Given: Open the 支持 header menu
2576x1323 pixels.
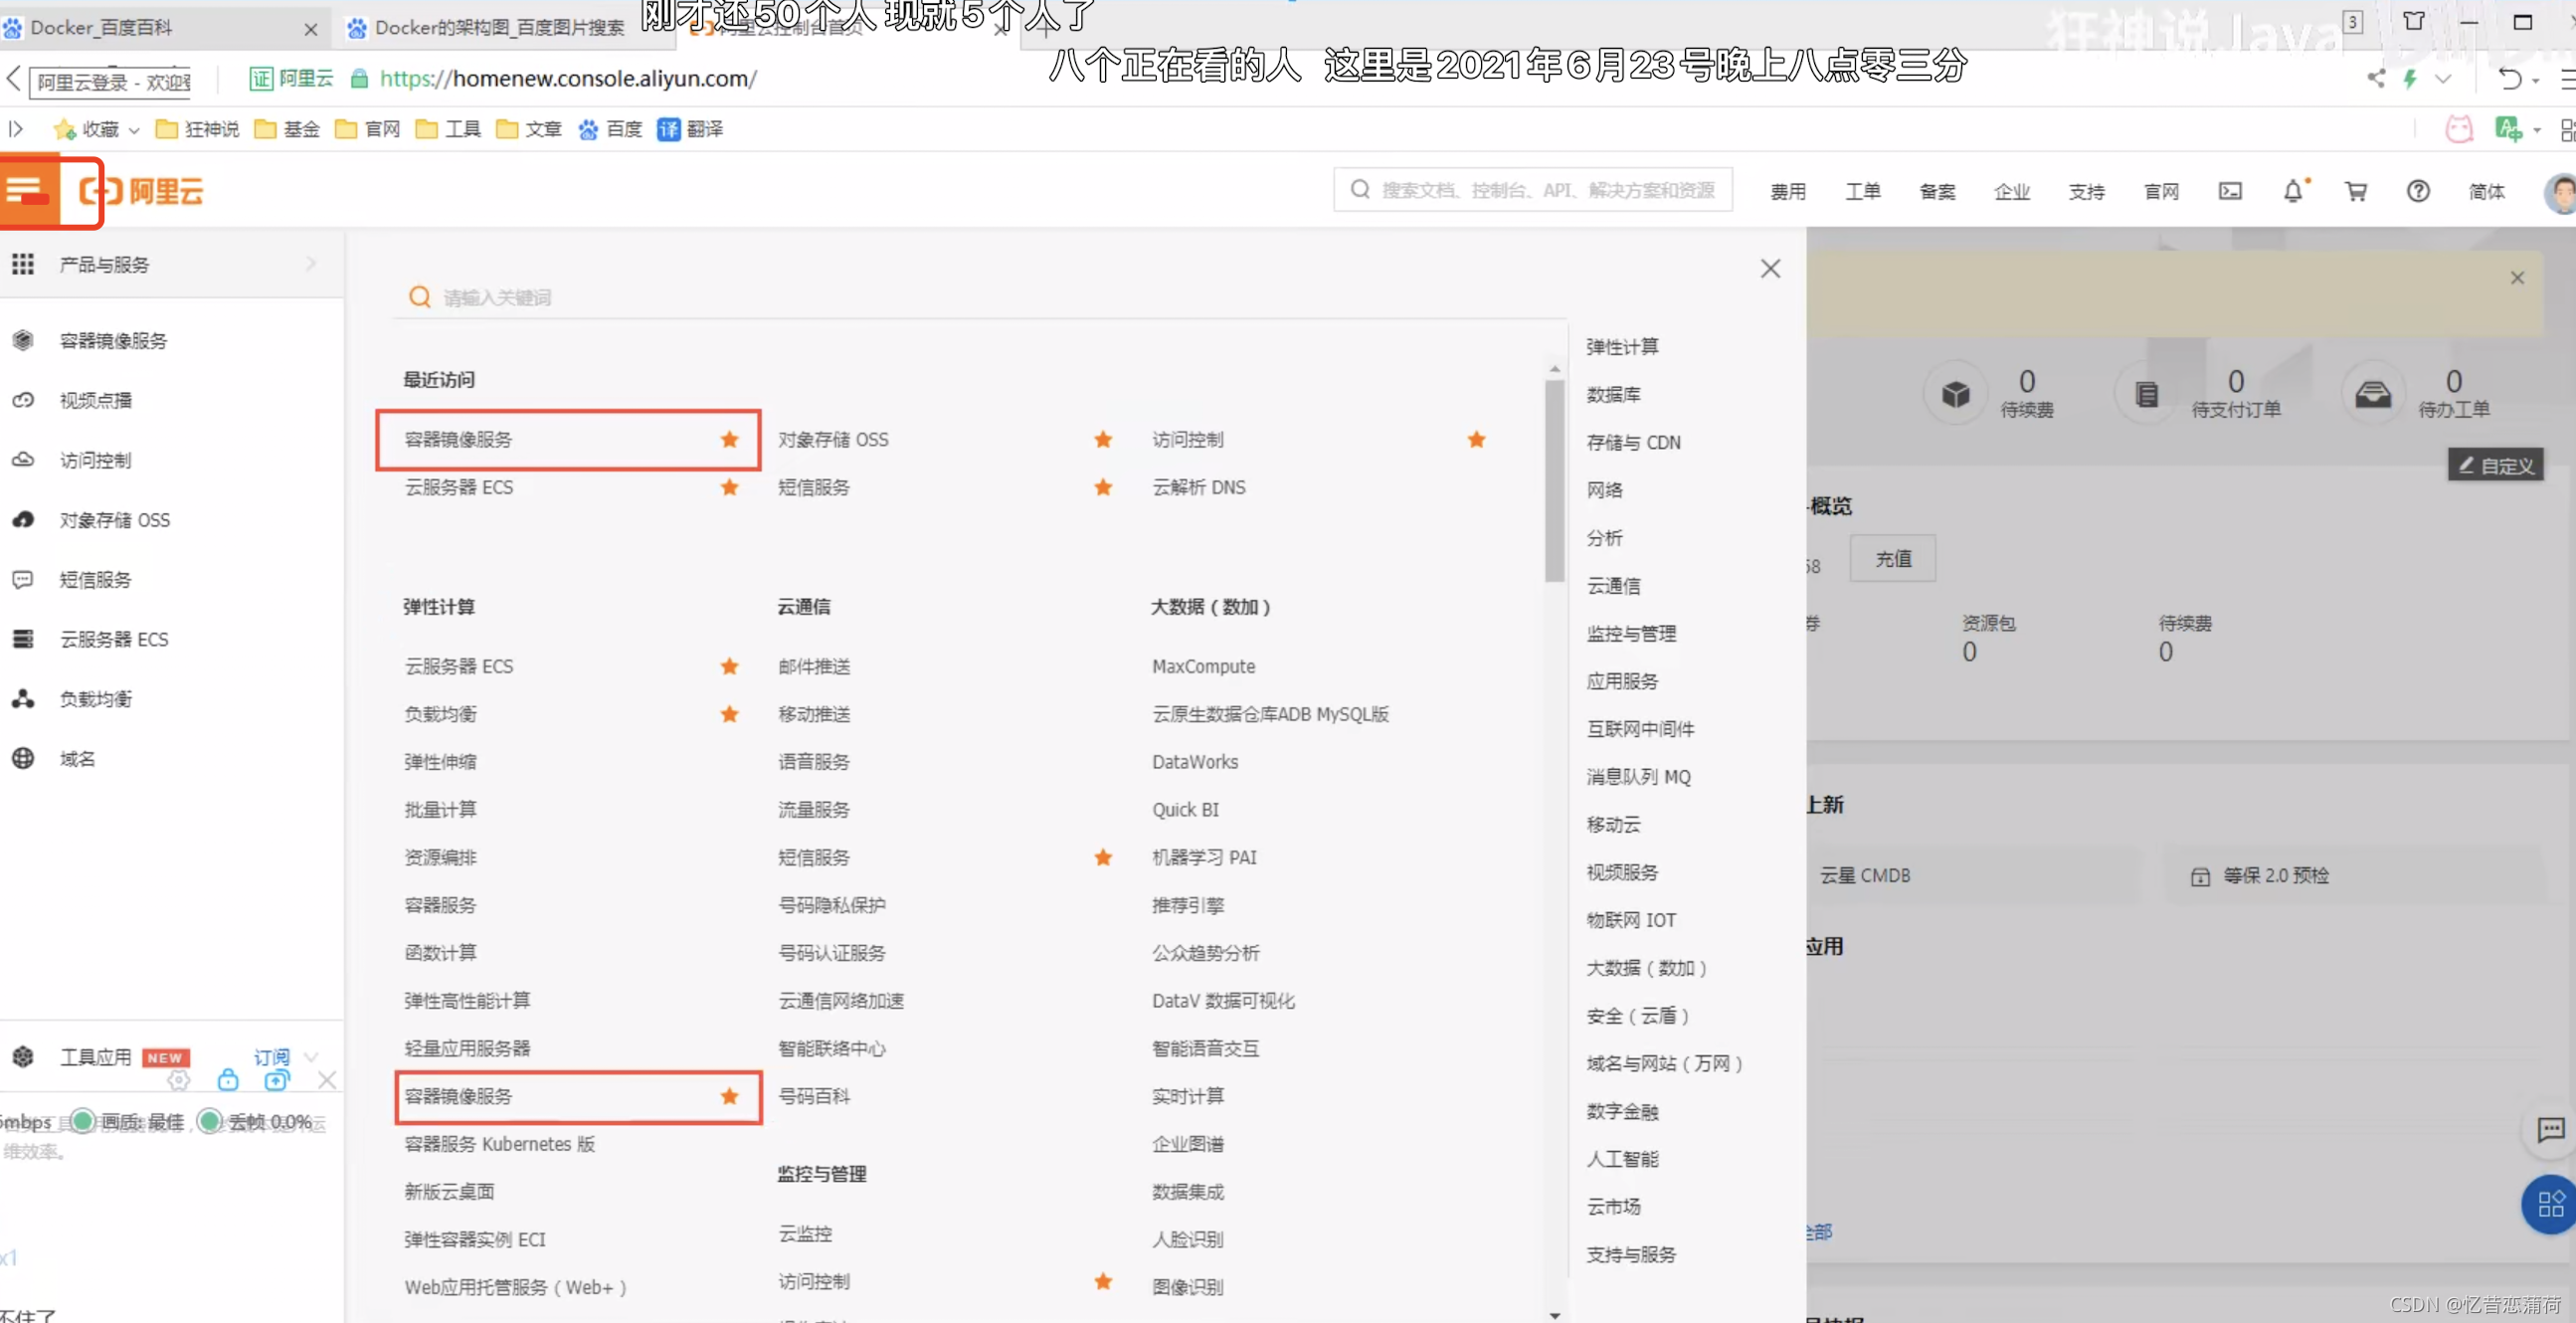Looking at the screenshot, I should 2087,192.
